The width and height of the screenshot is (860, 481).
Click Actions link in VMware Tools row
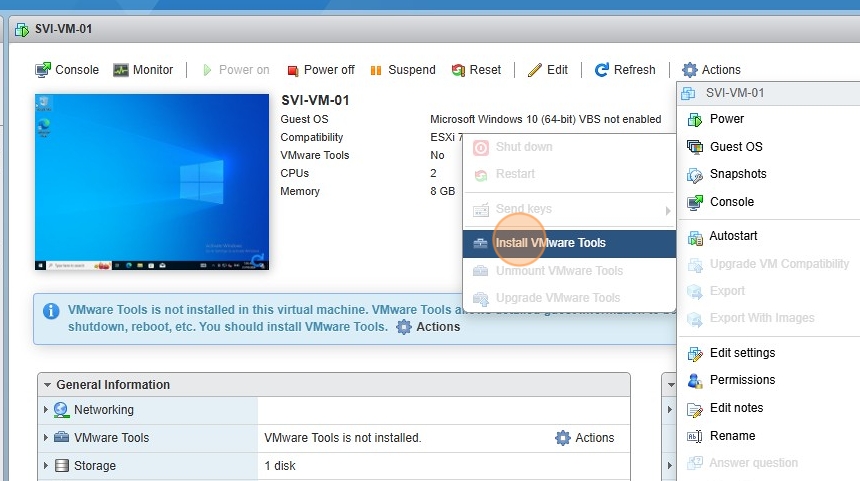click(x=585, y=438)
